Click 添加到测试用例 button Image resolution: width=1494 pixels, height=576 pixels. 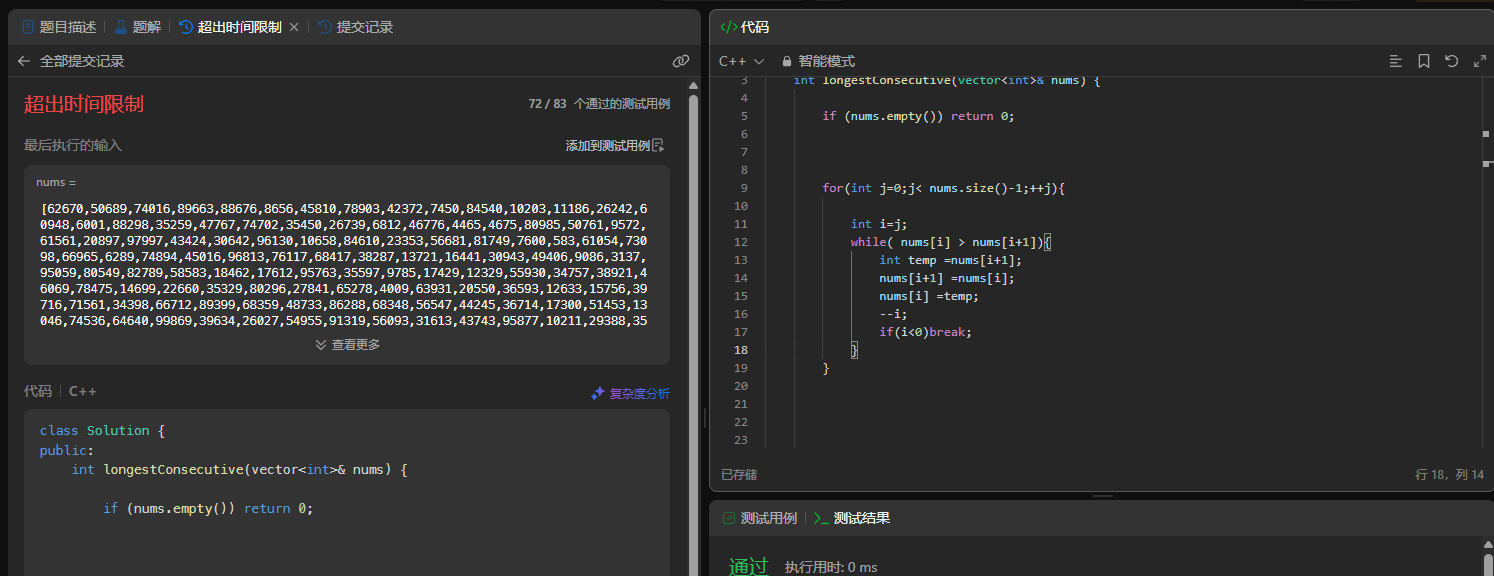click(615, 145)
